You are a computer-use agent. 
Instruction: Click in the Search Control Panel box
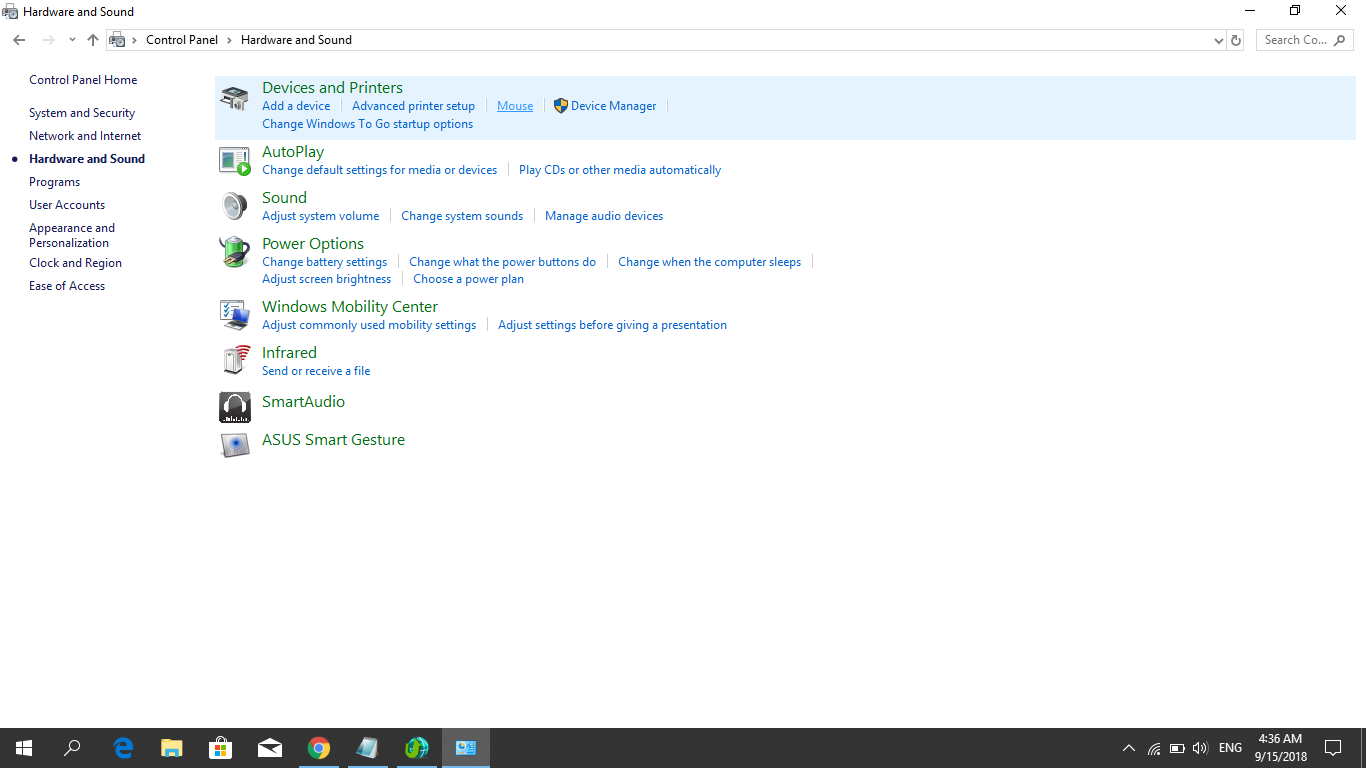click(x=1305, y=40)
